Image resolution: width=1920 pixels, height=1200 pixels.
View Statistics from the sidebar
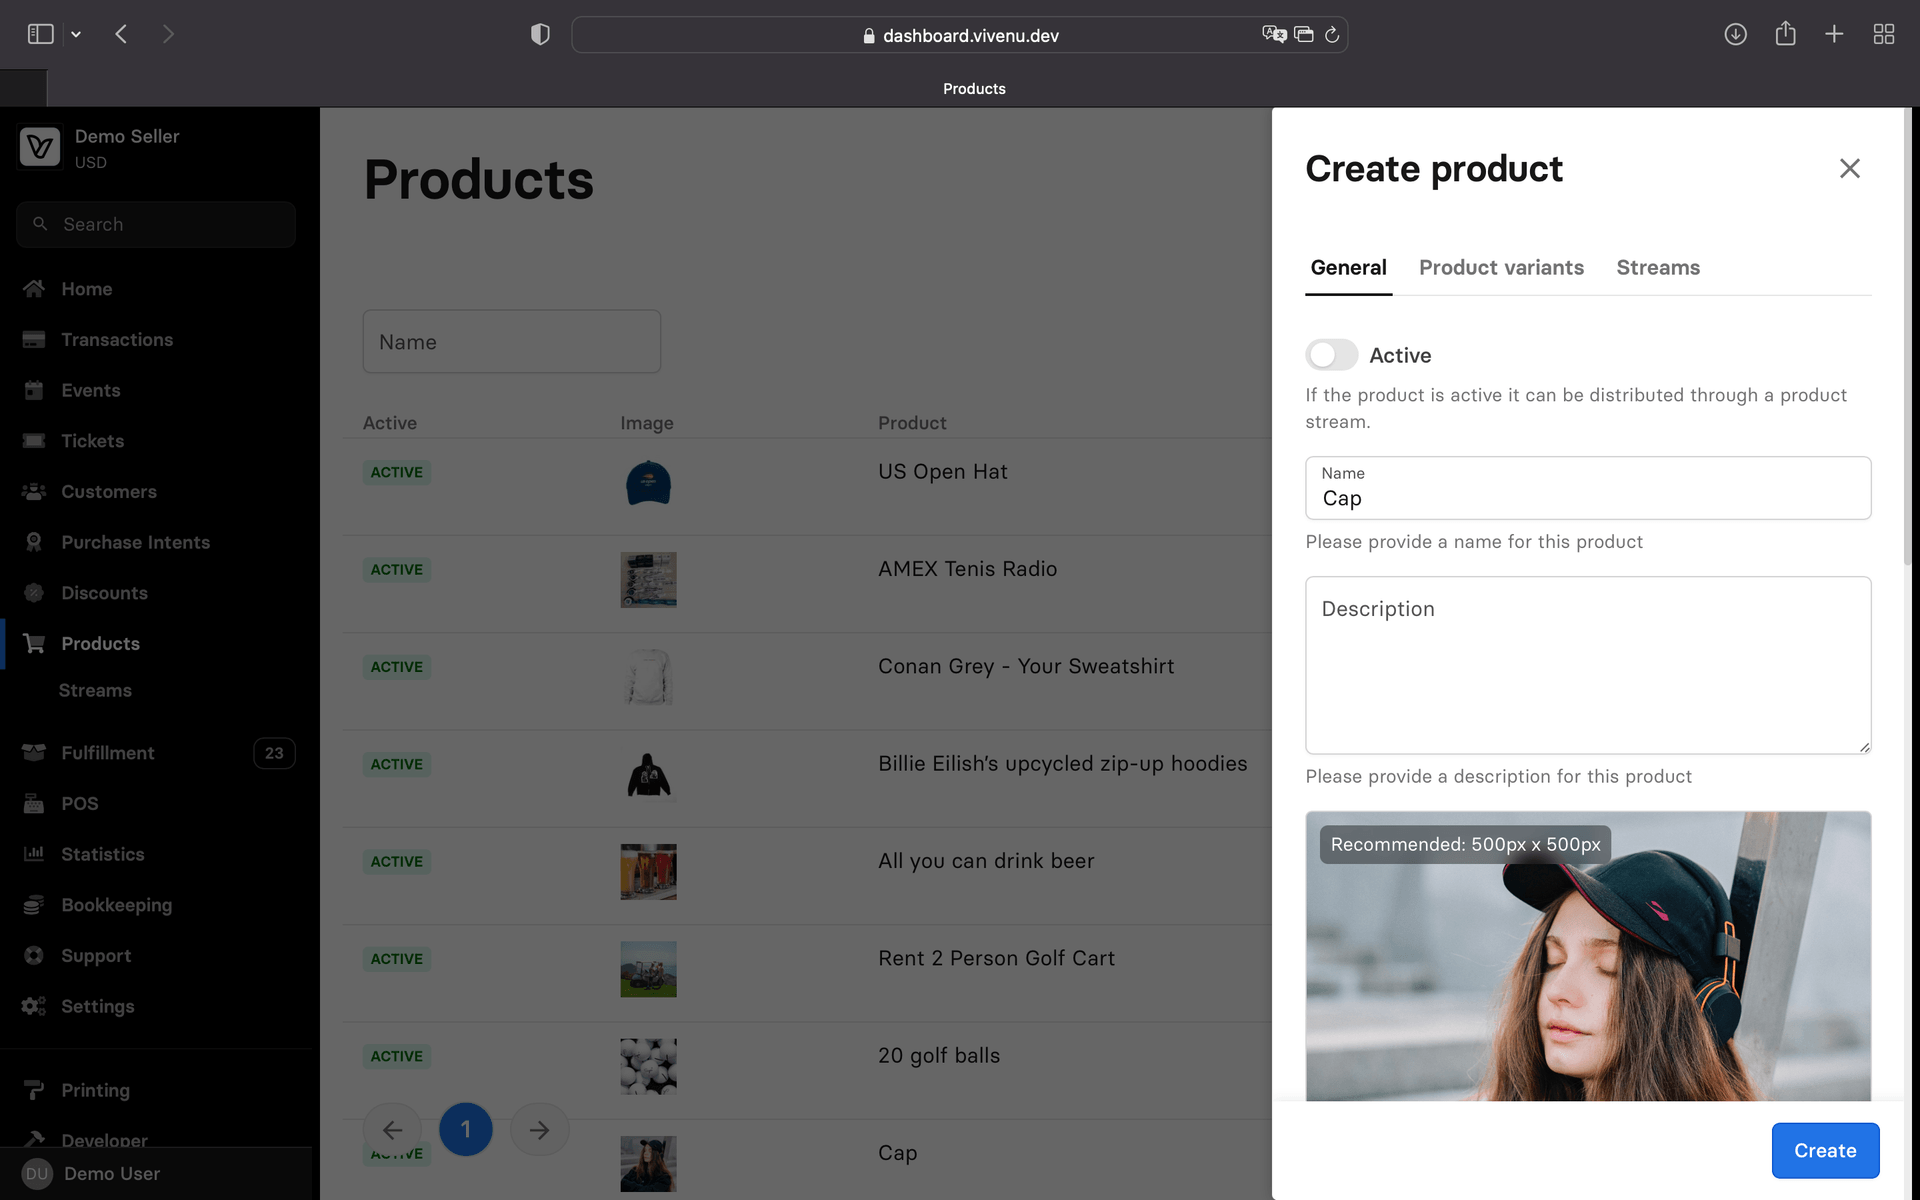coord(102,855)
